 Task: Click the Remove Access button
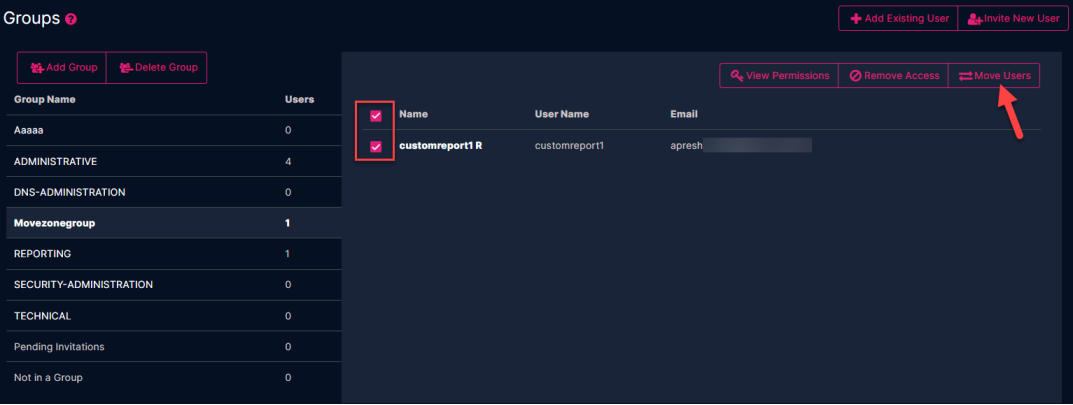(x=893, y=76)
